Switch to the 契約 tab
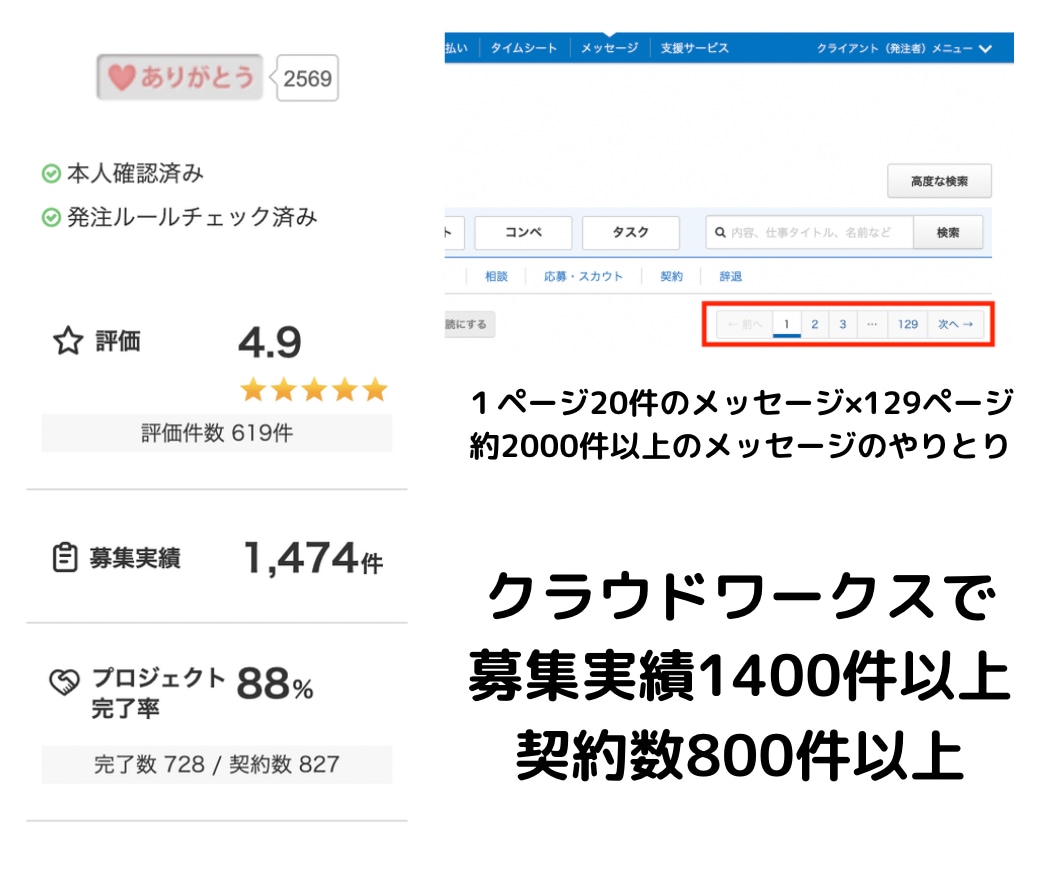1044x872 pixels. point(671,276)
